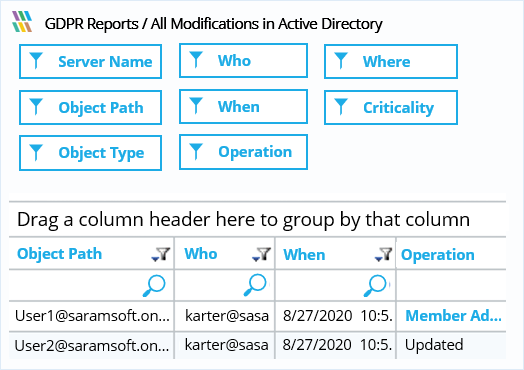The height and width of the screenshot is (370, 524).
Task: Select the User2@saramsoft.on... cell
Action: coord(92,345)
